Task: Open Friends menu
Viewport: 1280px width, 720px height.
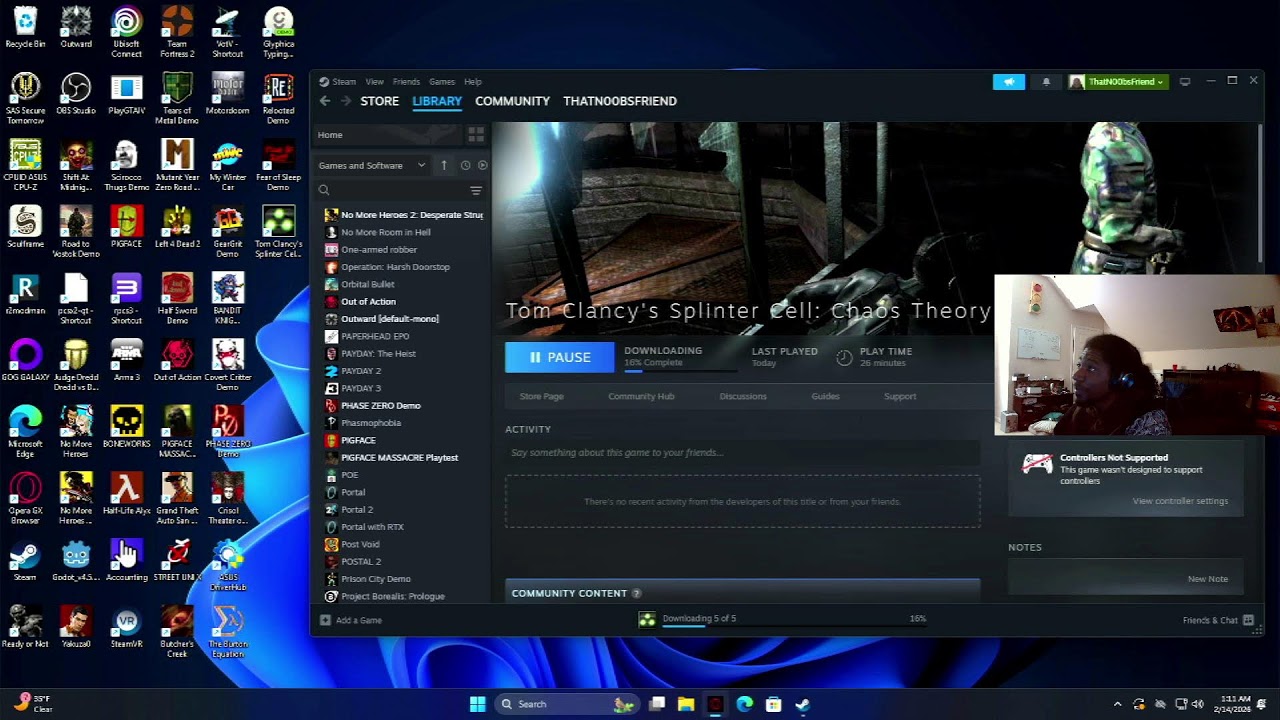Action: click(x=406, y=82)
